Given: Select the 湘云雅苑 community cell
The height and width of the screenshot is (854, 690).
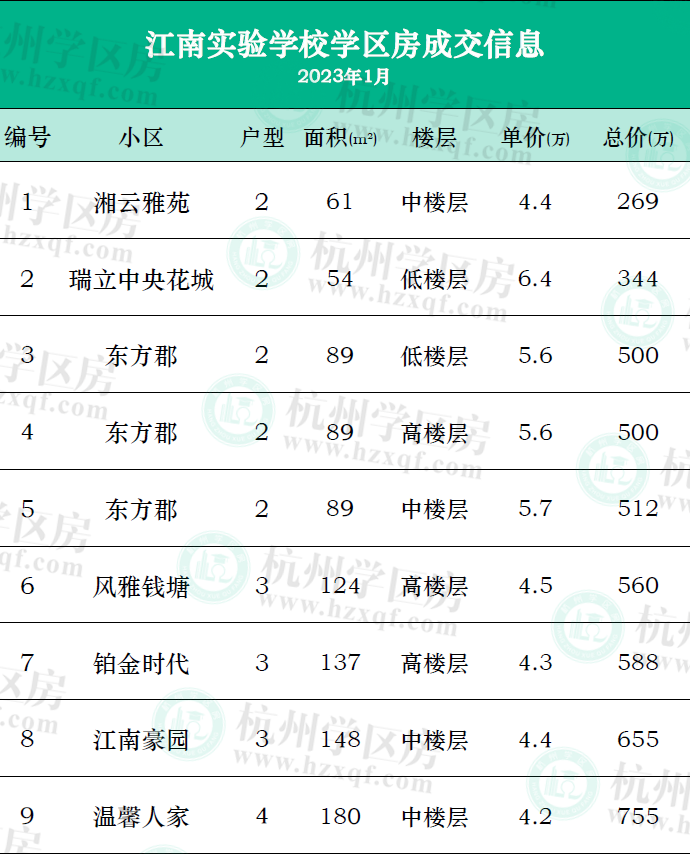Looking at the screenshot, I should tap(142, 203).
